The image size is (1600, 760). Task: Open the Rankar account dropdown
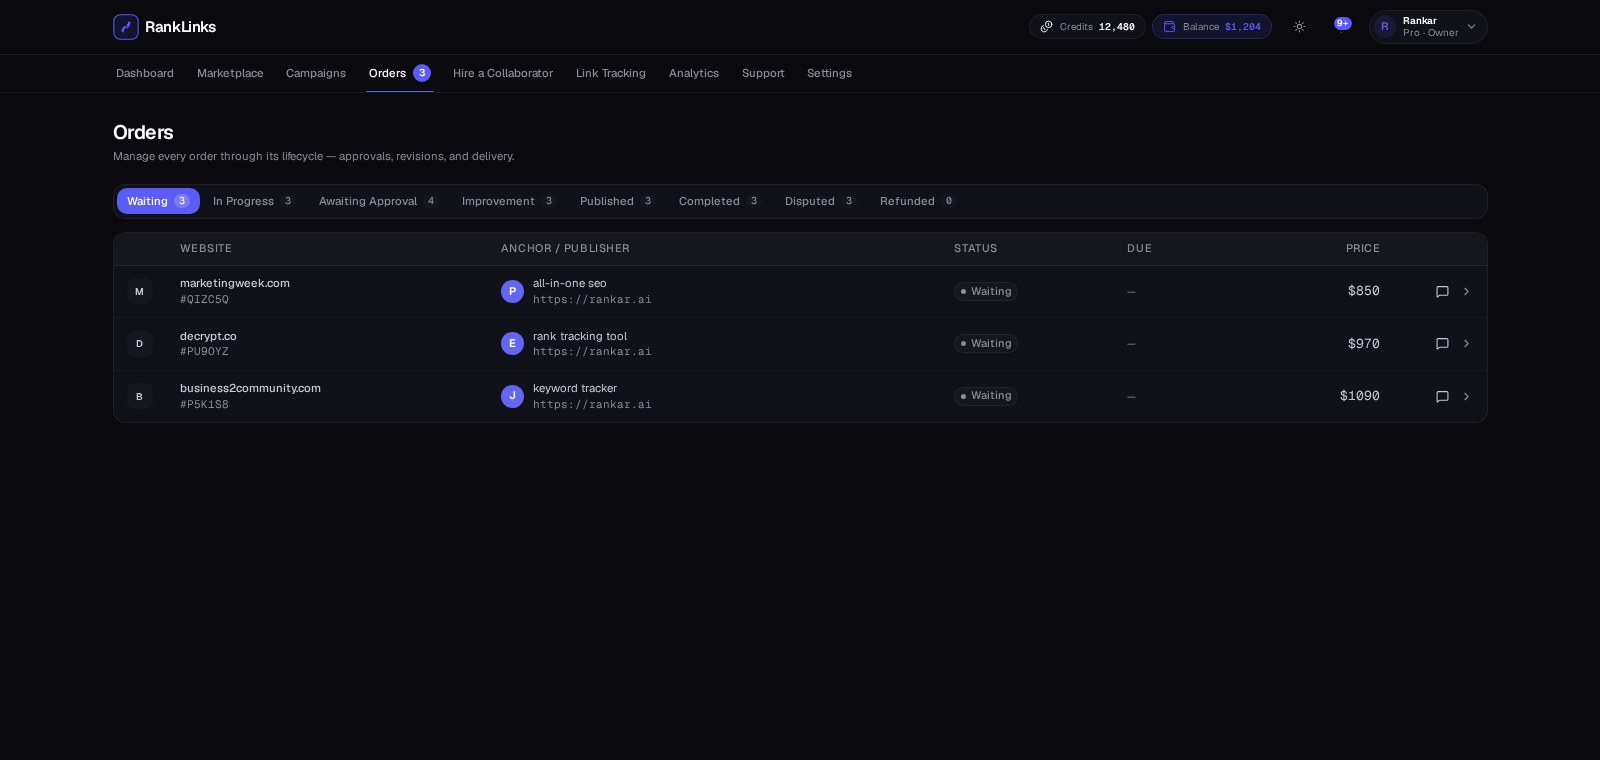(1428, 27)
